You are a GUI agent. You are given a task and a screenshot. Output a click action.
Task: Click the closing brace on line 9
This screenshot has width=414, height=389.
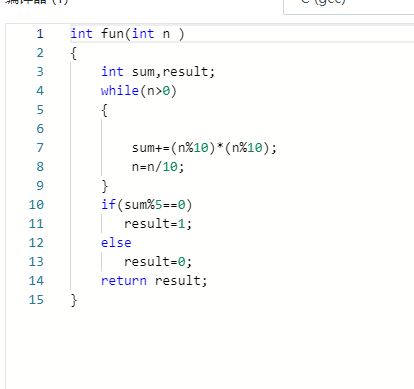tap(104, 186)
